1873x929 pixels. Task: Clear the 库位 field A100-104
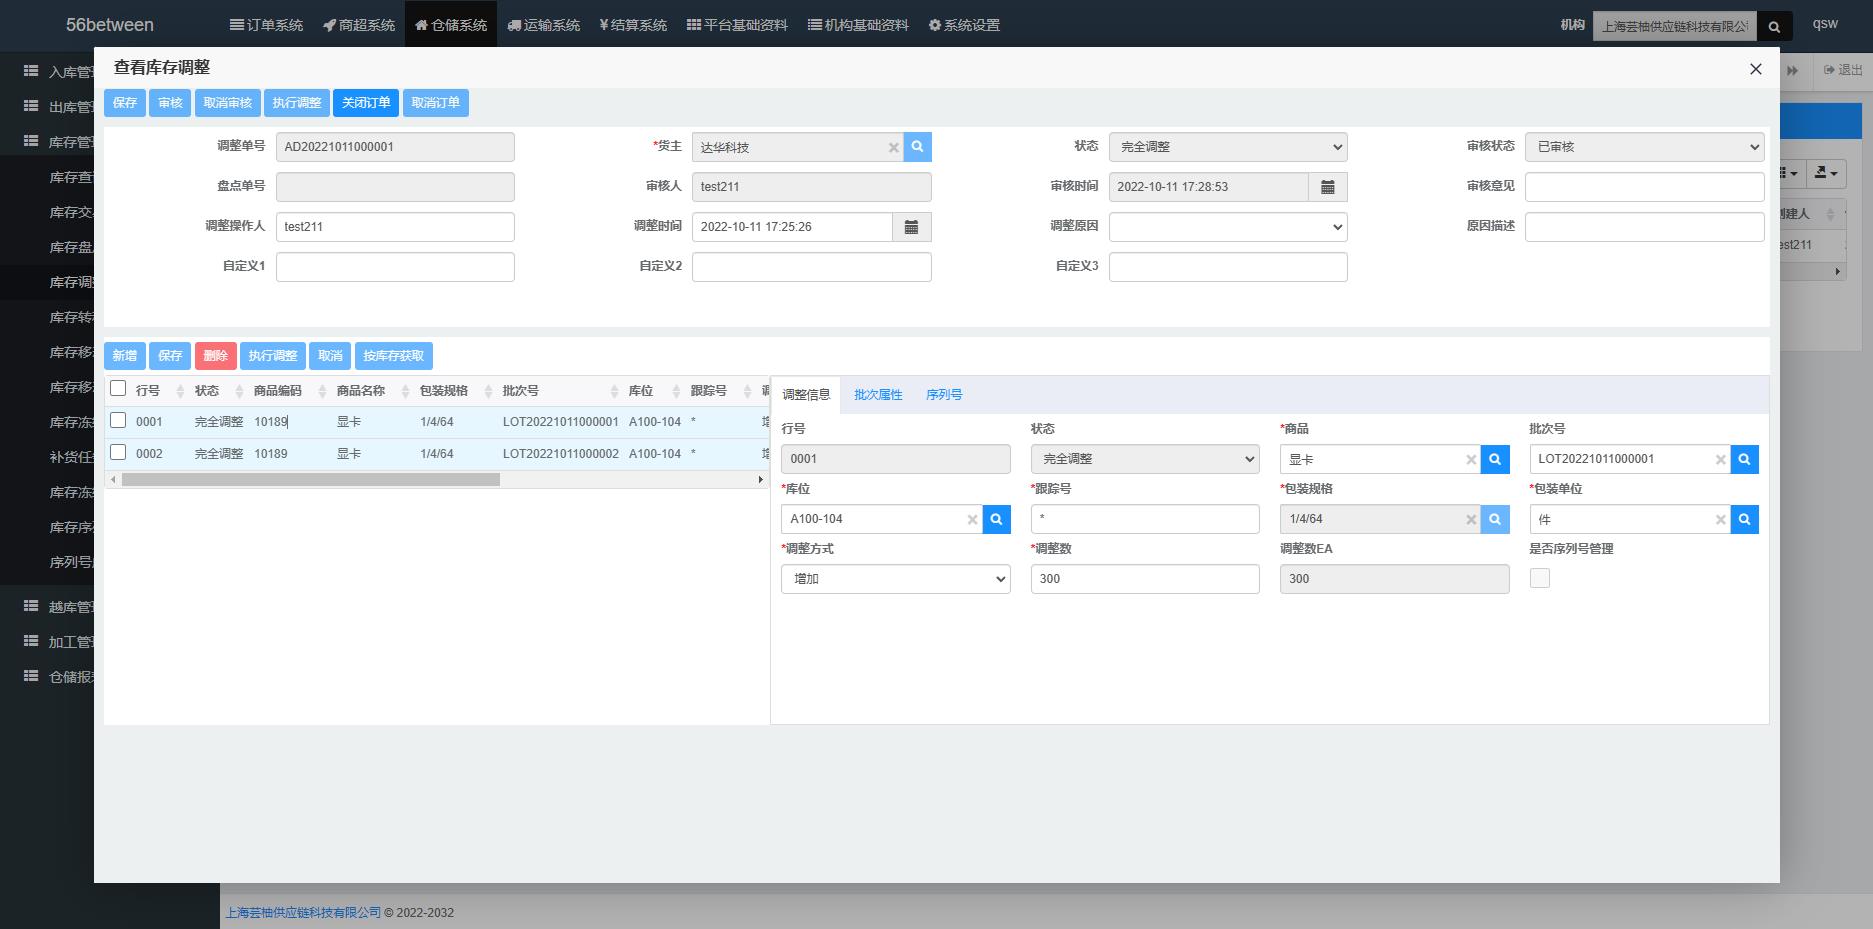click(972, 520)
